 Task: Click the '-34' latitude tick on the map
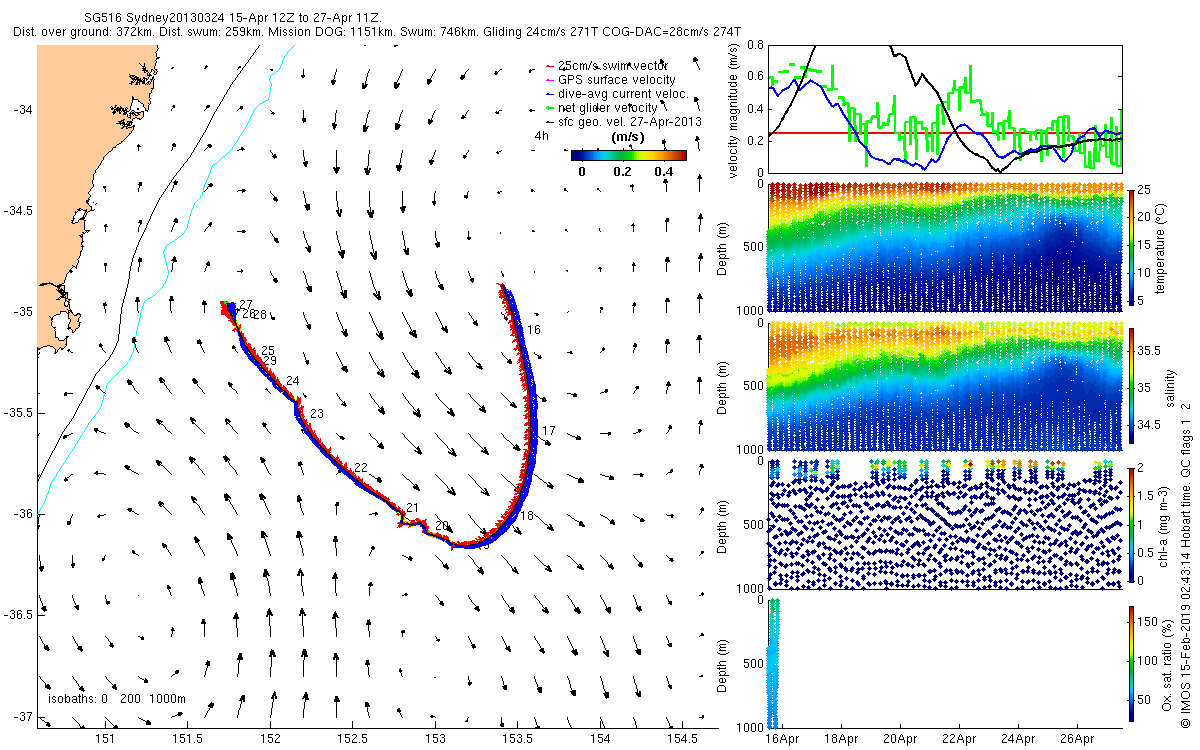[23, 109]
